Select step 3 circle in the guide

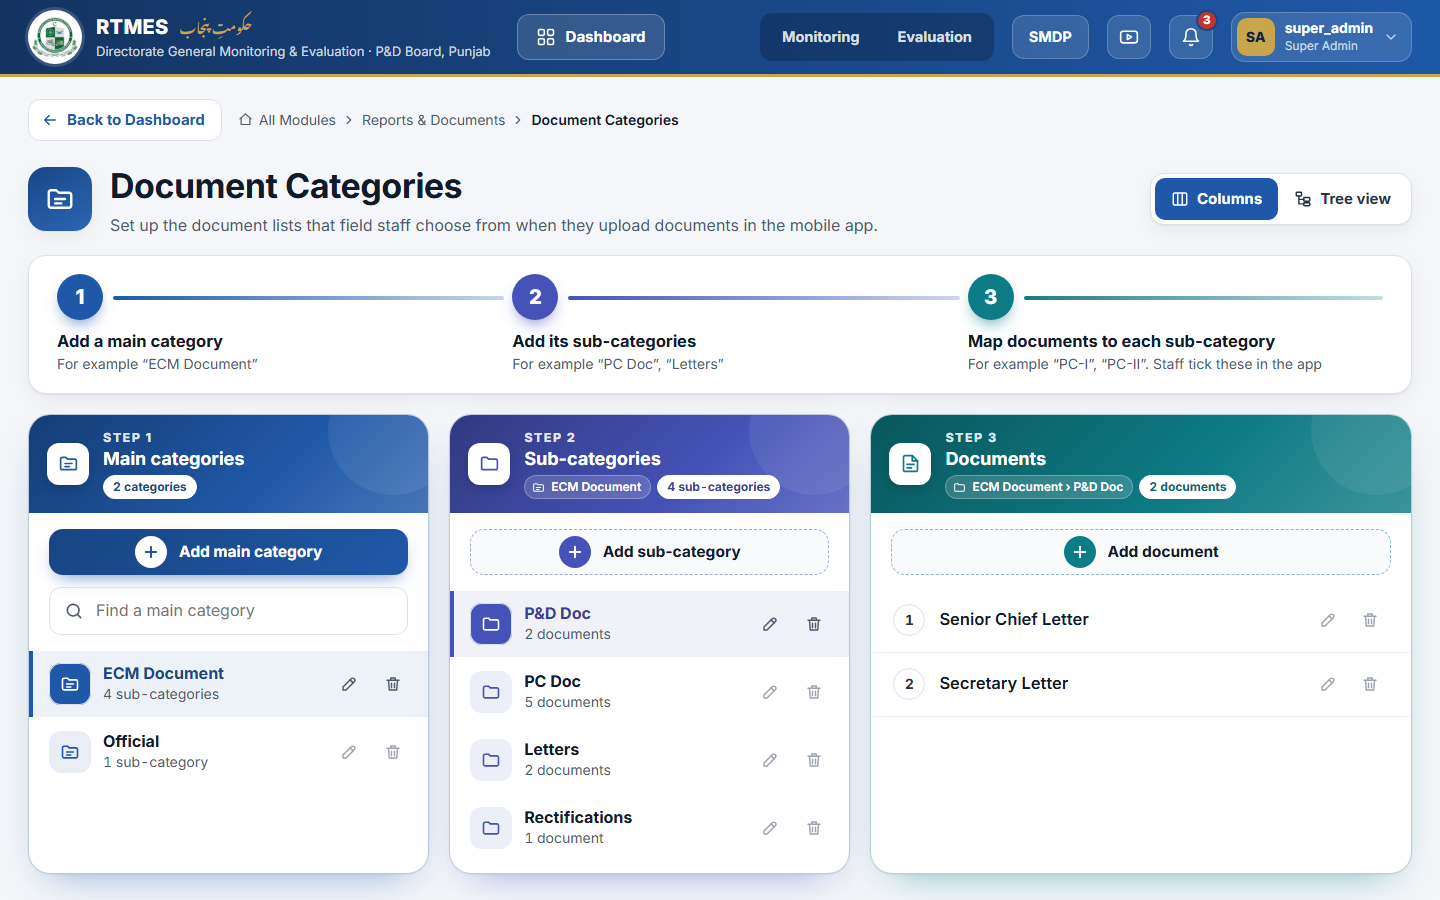990,297
